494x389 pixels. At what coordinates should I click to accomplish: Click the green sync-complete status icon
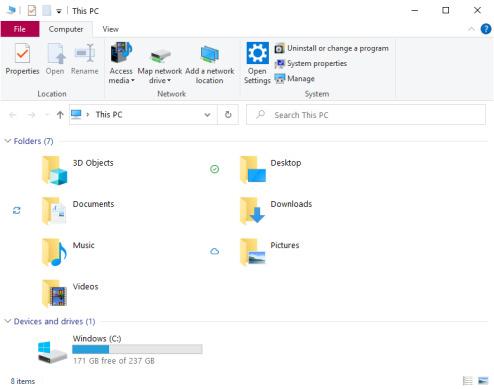215,169
